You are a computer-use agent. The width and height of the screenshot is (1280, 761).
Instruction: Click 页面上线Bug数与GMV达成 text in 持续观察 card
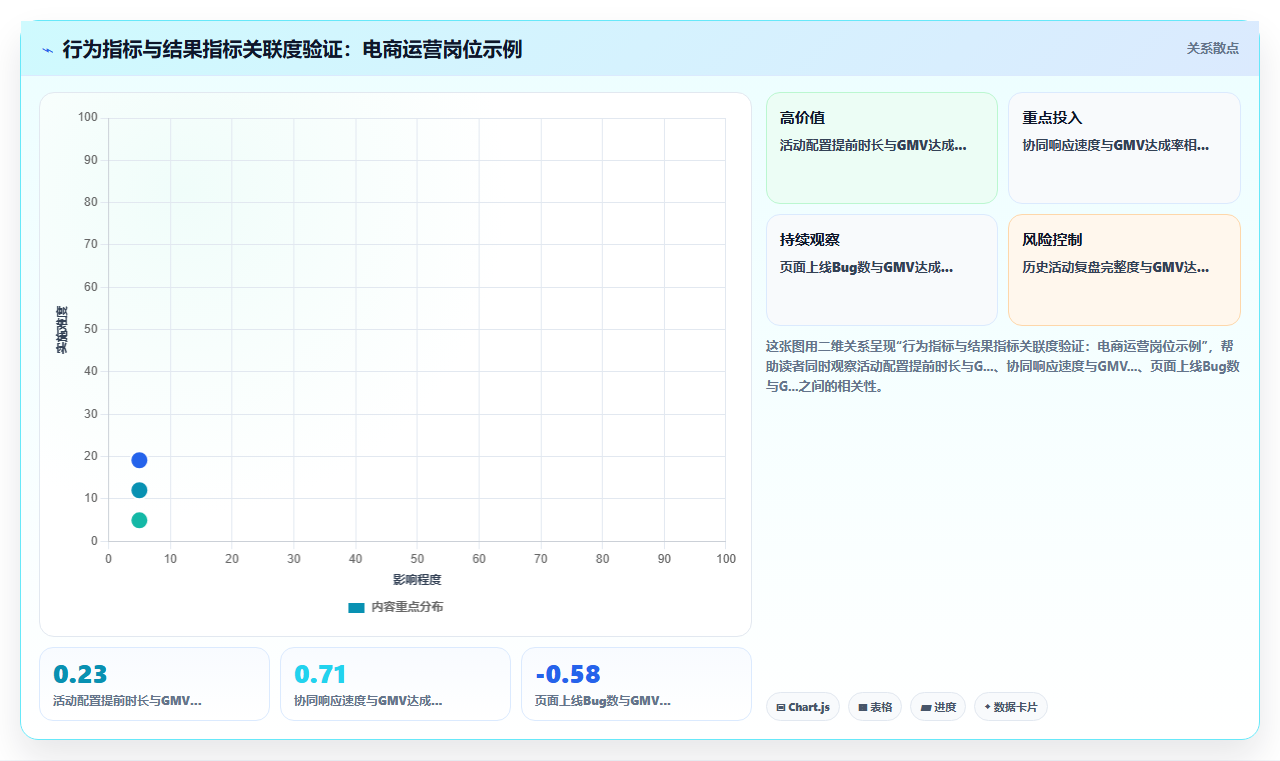866,267
